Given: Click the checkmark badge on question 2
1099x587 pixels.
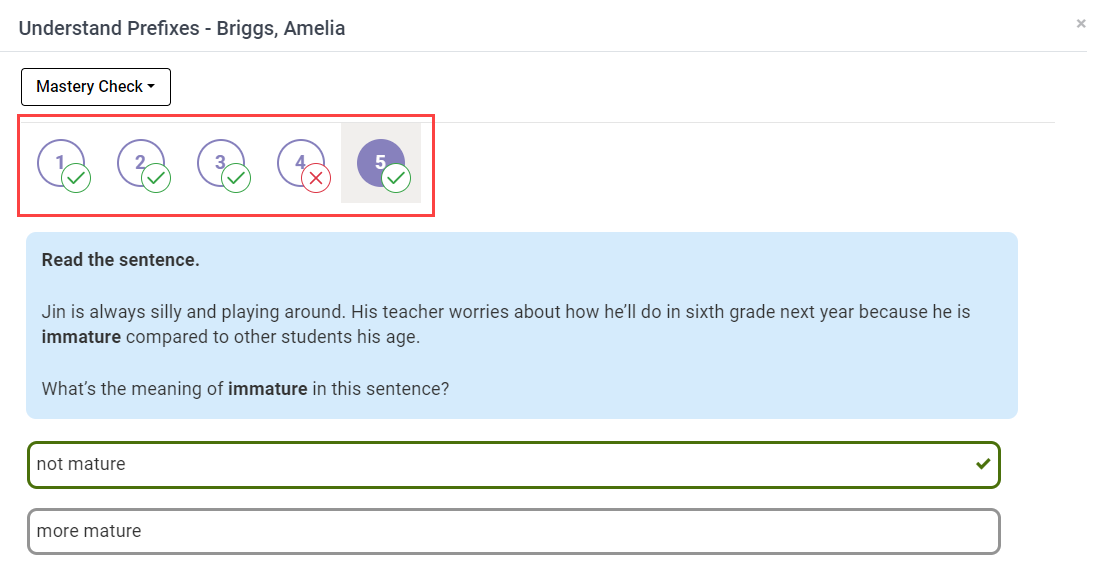Looking at the screenshot, I should click(154, 178).
